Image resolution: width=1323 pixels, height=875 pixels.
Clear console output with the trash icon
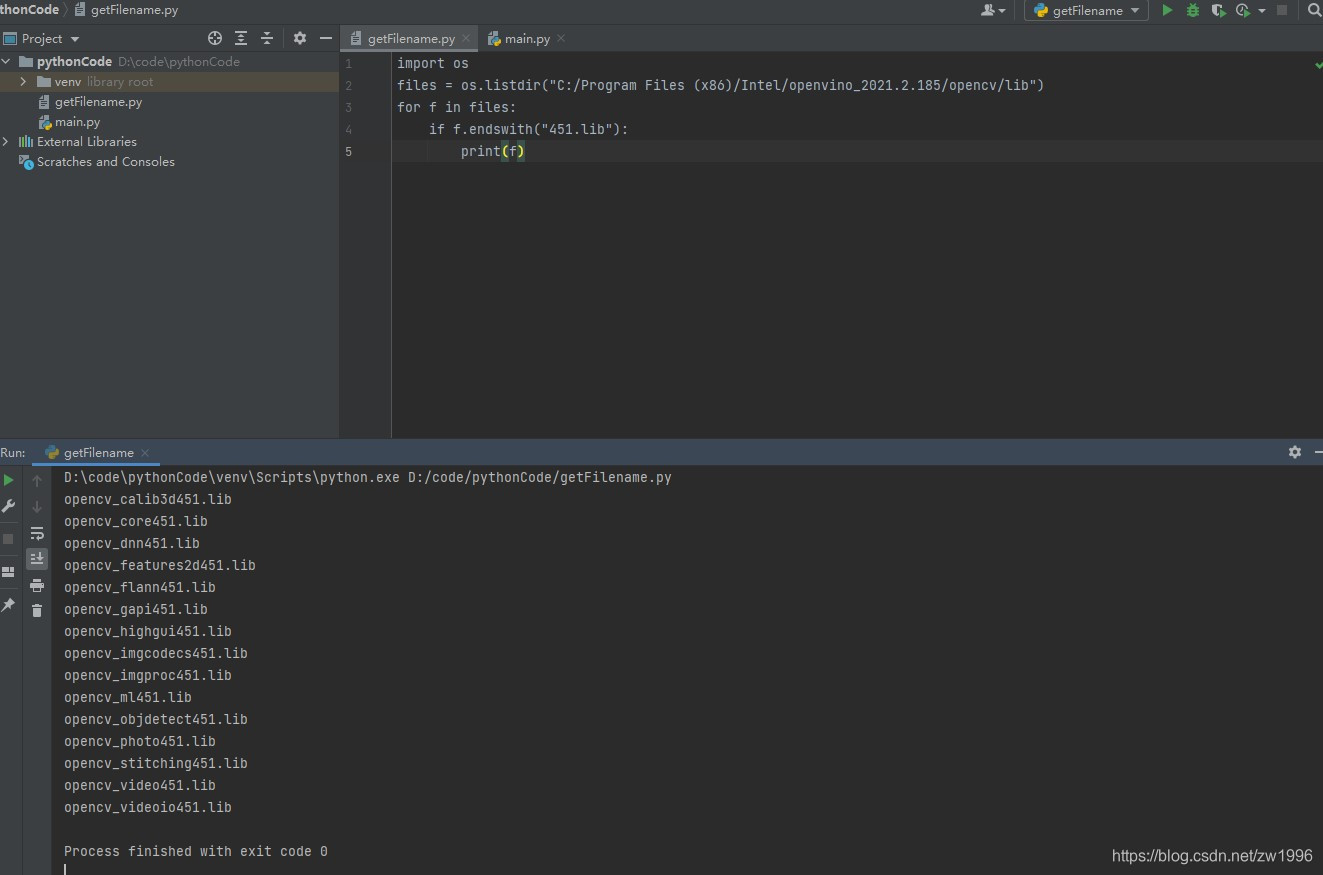click(37, 610)
